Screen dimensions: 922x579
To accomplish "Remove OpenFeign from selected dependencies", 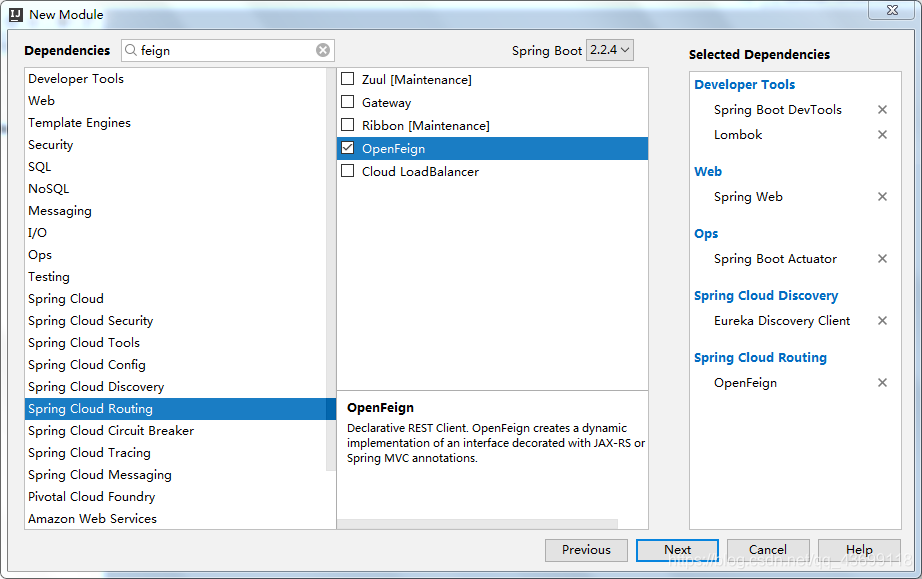I will click(882, 383).
